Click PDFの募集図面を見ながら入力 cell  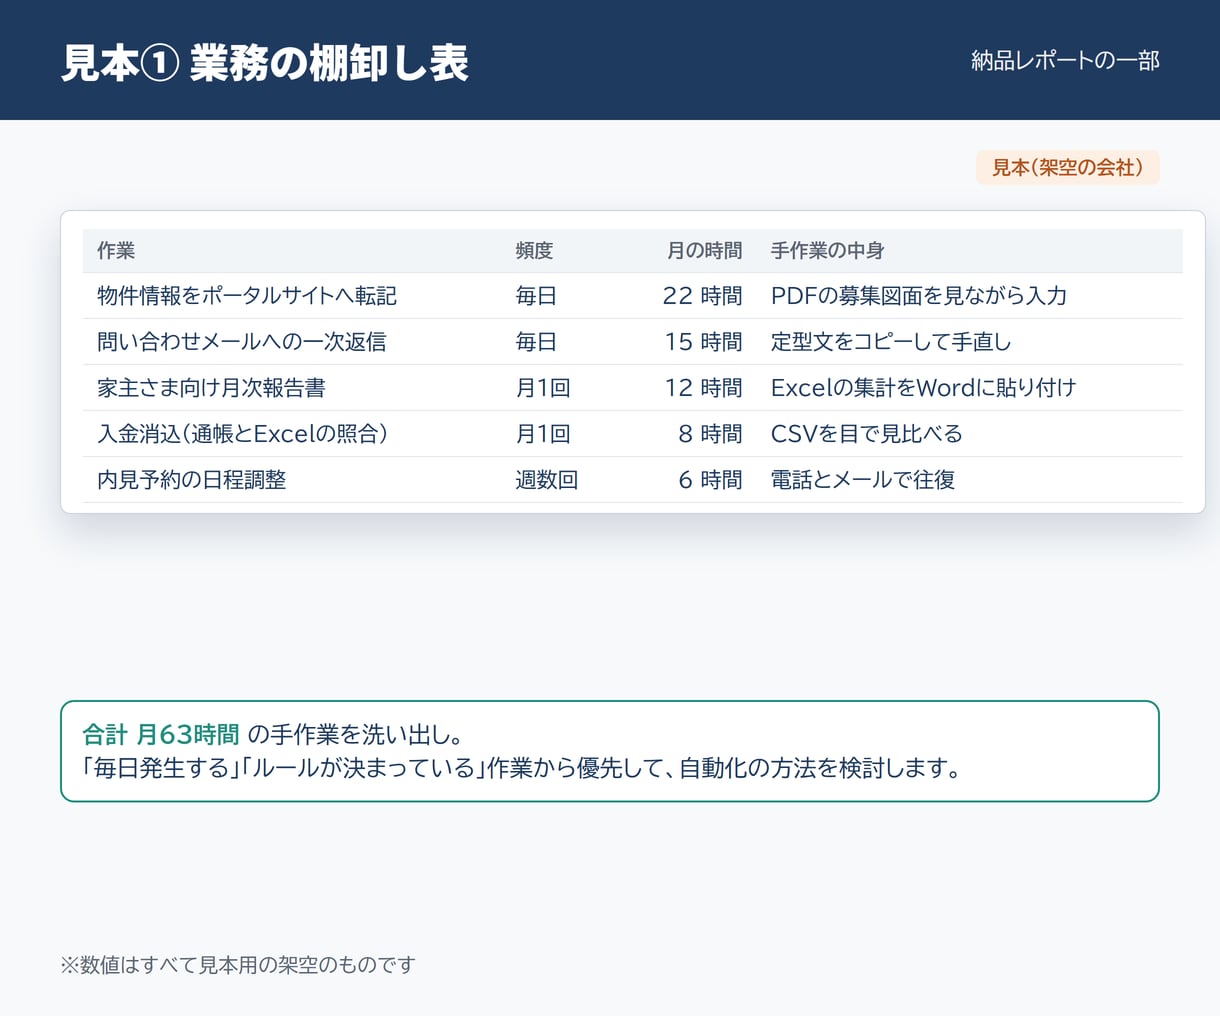(919, 296)
